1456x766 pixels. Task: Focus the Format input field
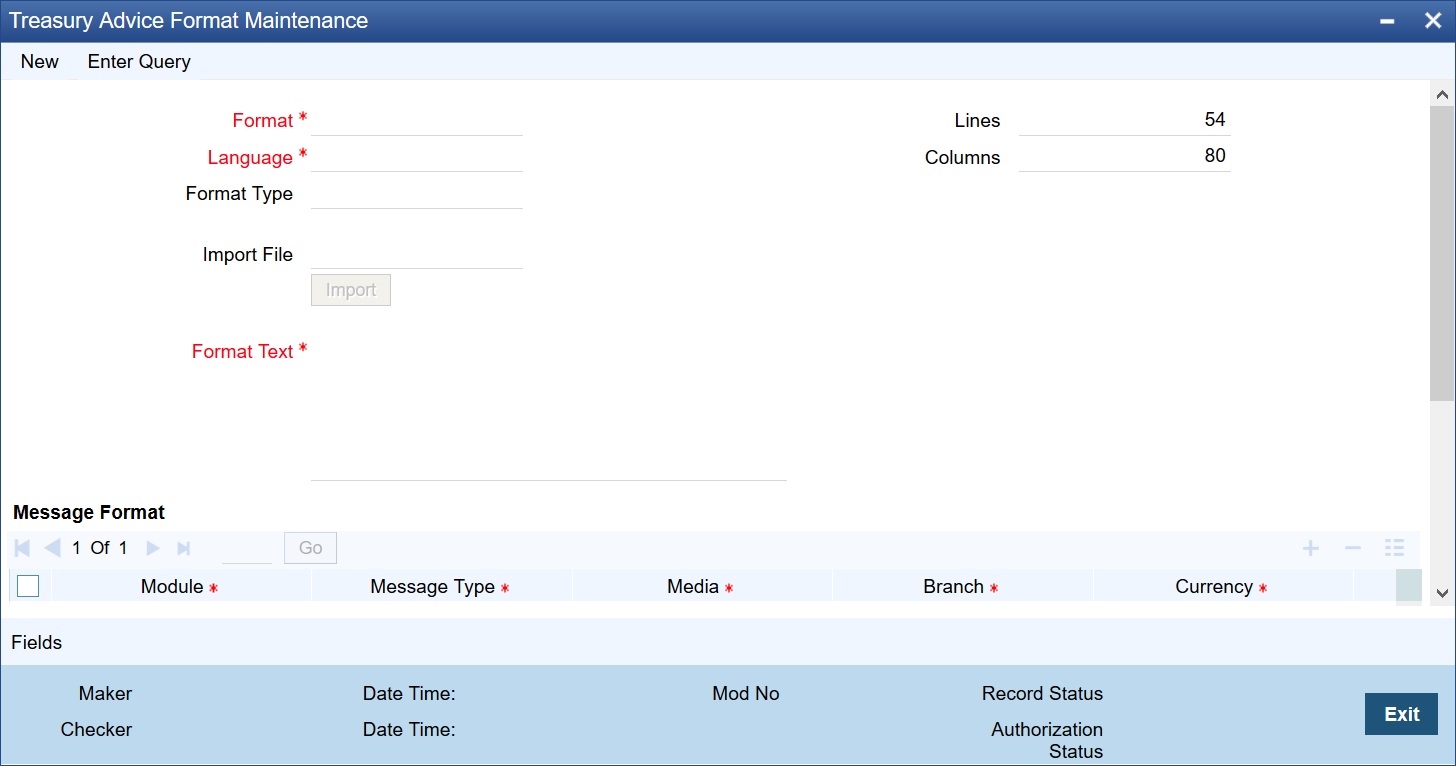pos(417,120)
